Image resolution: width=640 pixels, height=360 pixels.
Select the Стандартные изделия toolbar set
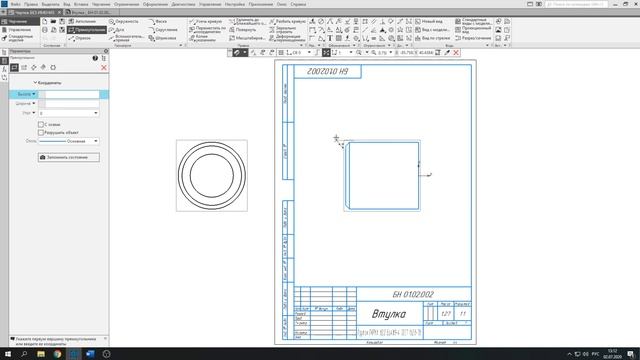pos(18,38)
